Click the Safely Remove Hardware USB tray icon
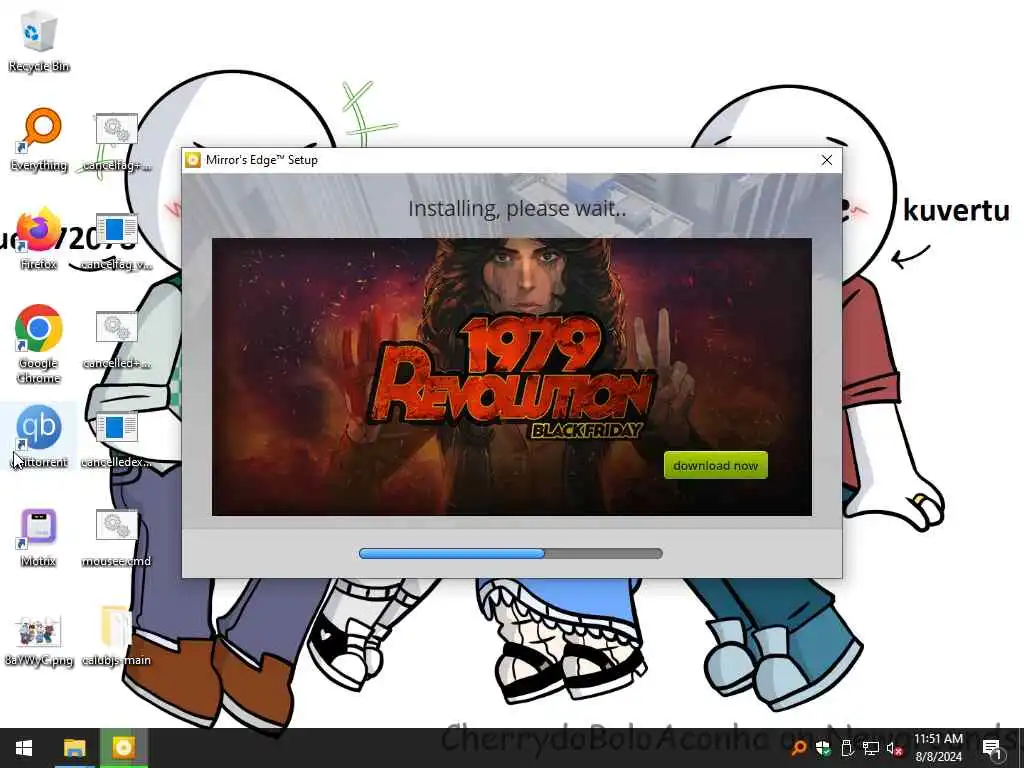The image size is (1024, 768). point(847,748)
